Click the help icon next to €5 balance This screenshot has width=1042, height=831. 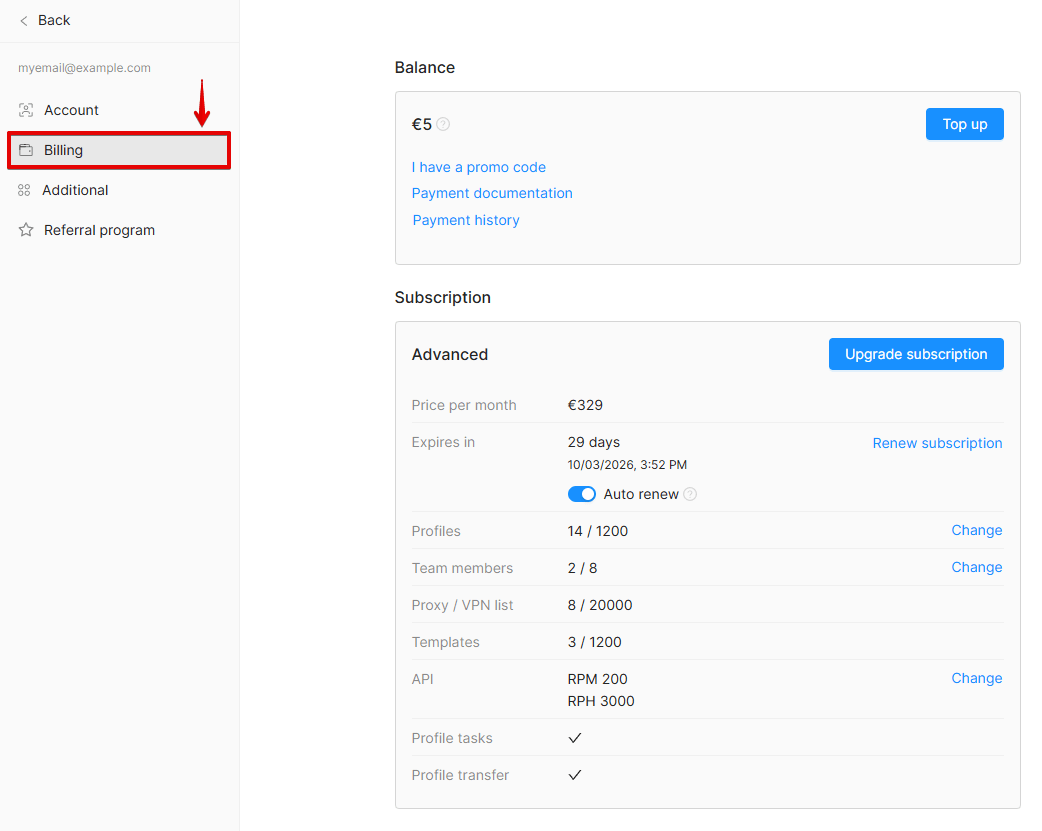pyautogui.click(x=443, y=124)
